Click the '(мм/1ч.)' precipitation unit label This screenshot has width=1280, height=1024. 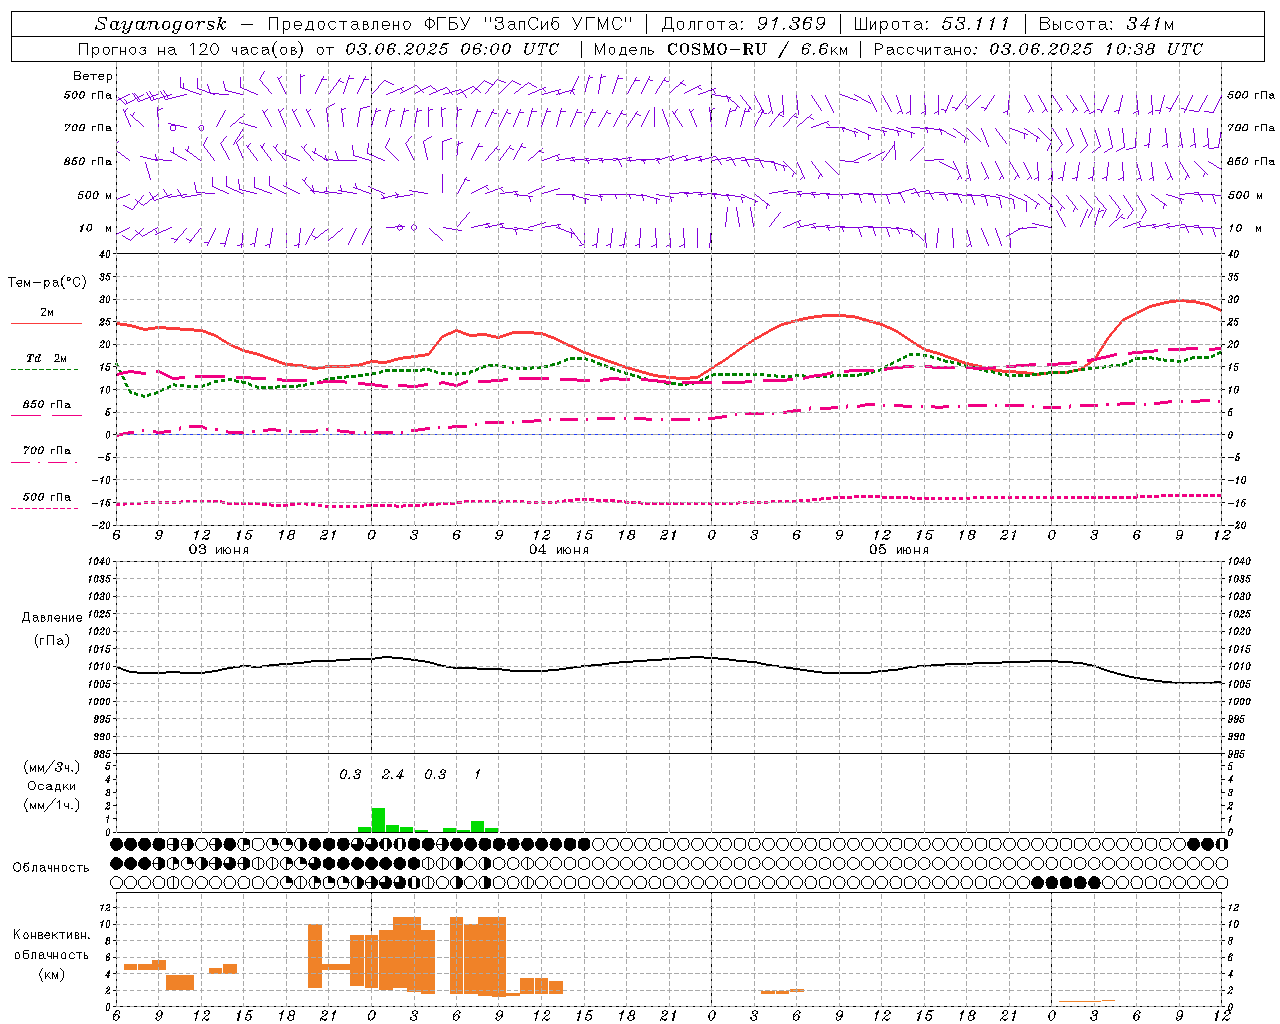[x=51, y=805]
